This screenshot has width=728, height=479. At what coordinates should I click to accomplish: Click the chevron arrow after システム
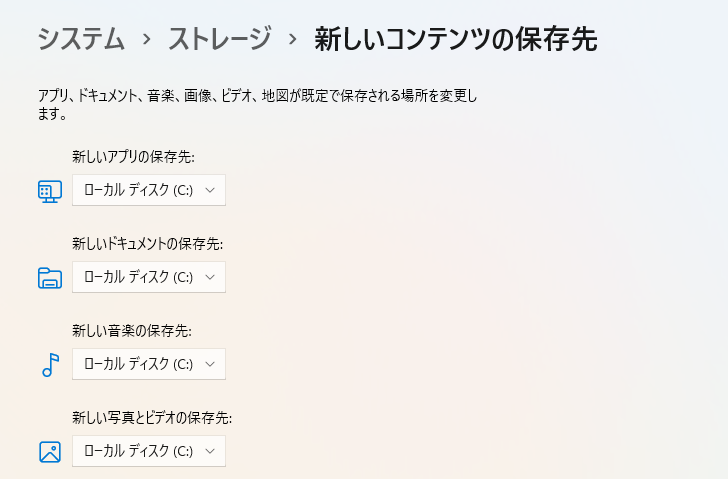pyautogui.click(x=146, y=40)
